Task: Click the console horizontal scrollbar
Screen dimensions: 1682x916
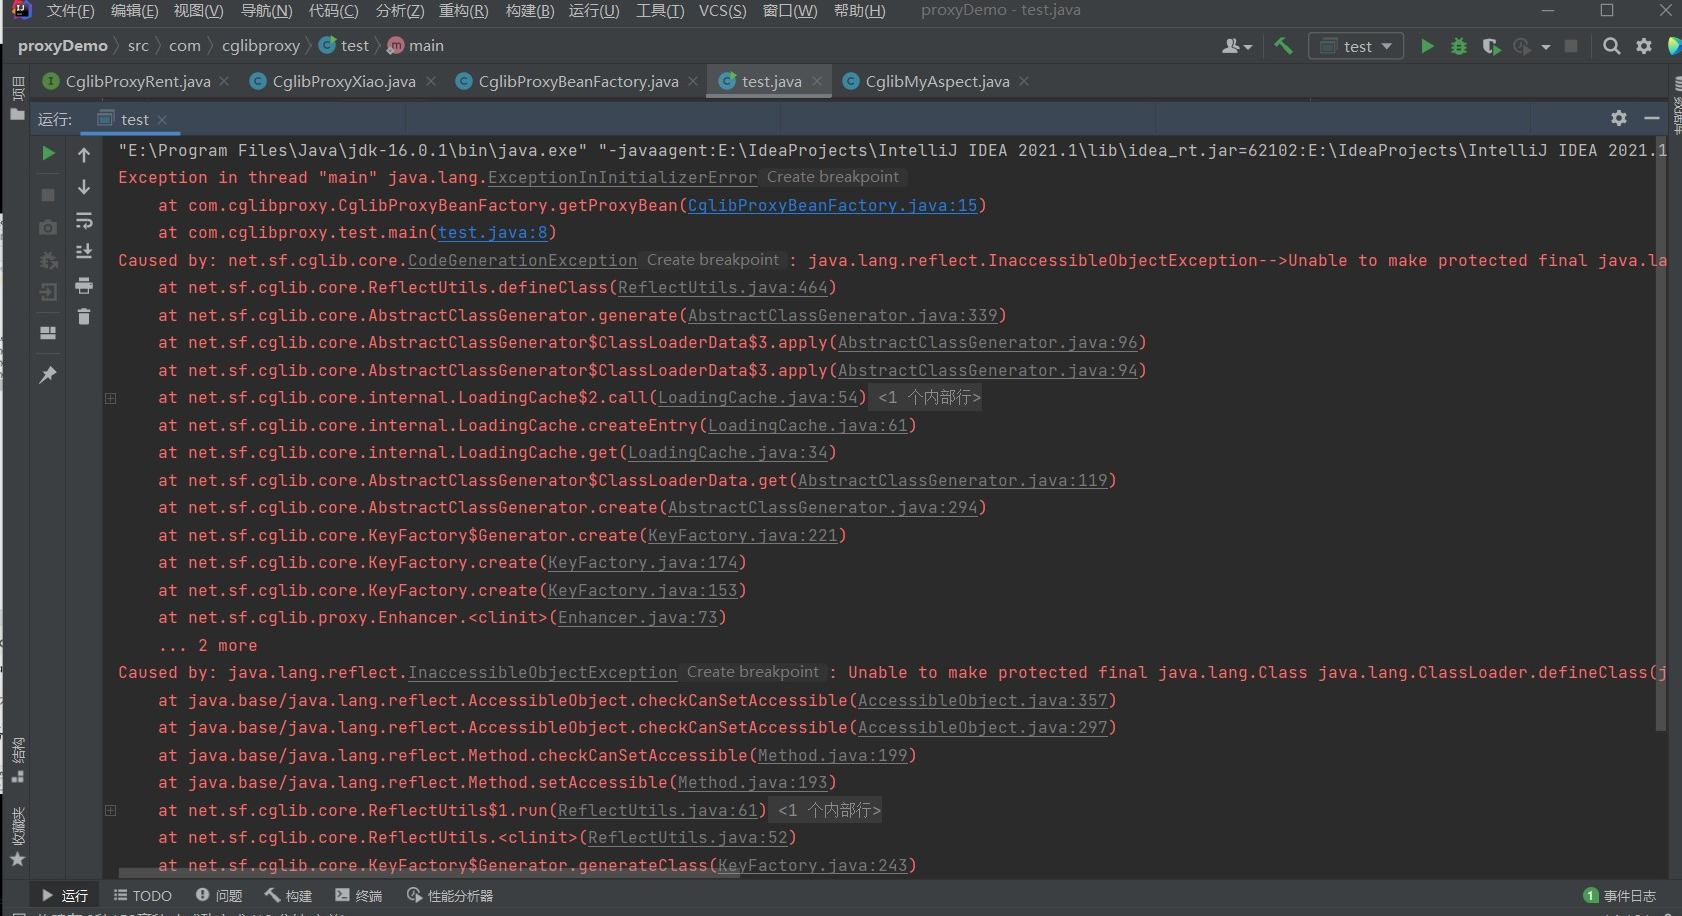Action: [429, 873]
